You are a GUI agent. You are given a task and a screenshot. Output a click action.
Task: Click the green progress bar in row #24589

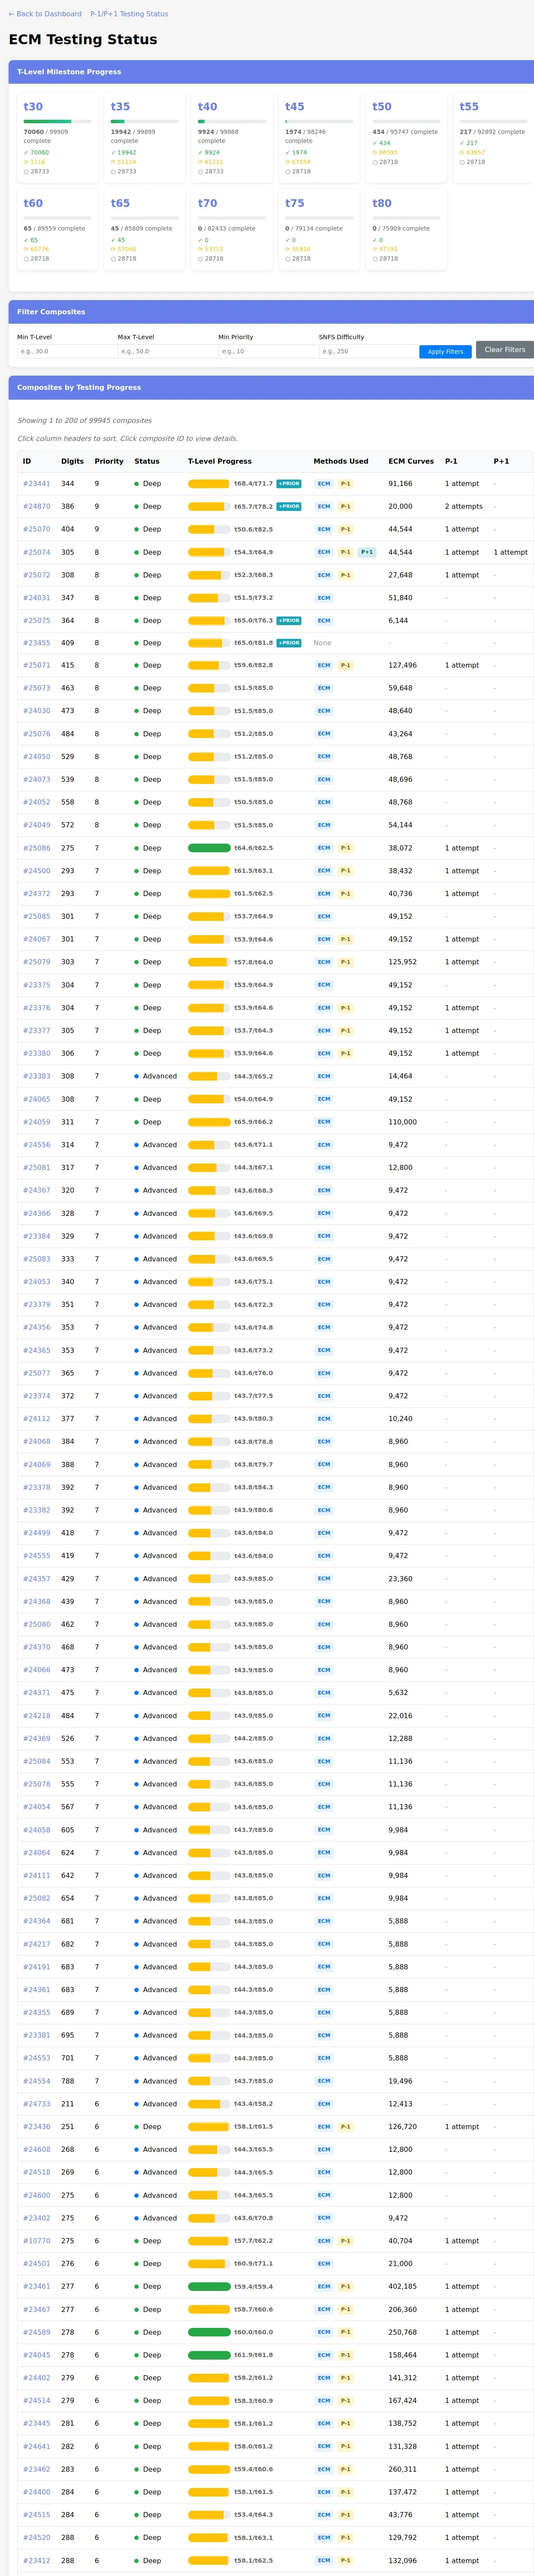(x=209, y=2332)
